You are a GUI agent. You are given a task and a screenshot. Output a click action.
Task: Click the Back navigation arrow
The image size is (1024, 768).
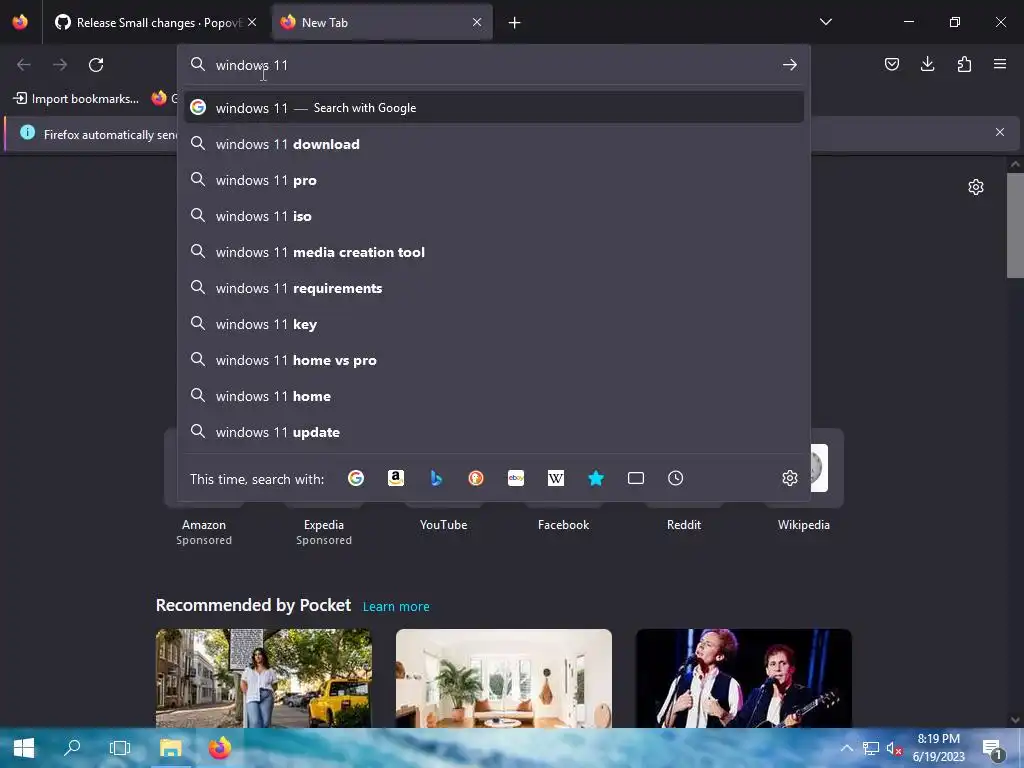[x=24, y=65]
